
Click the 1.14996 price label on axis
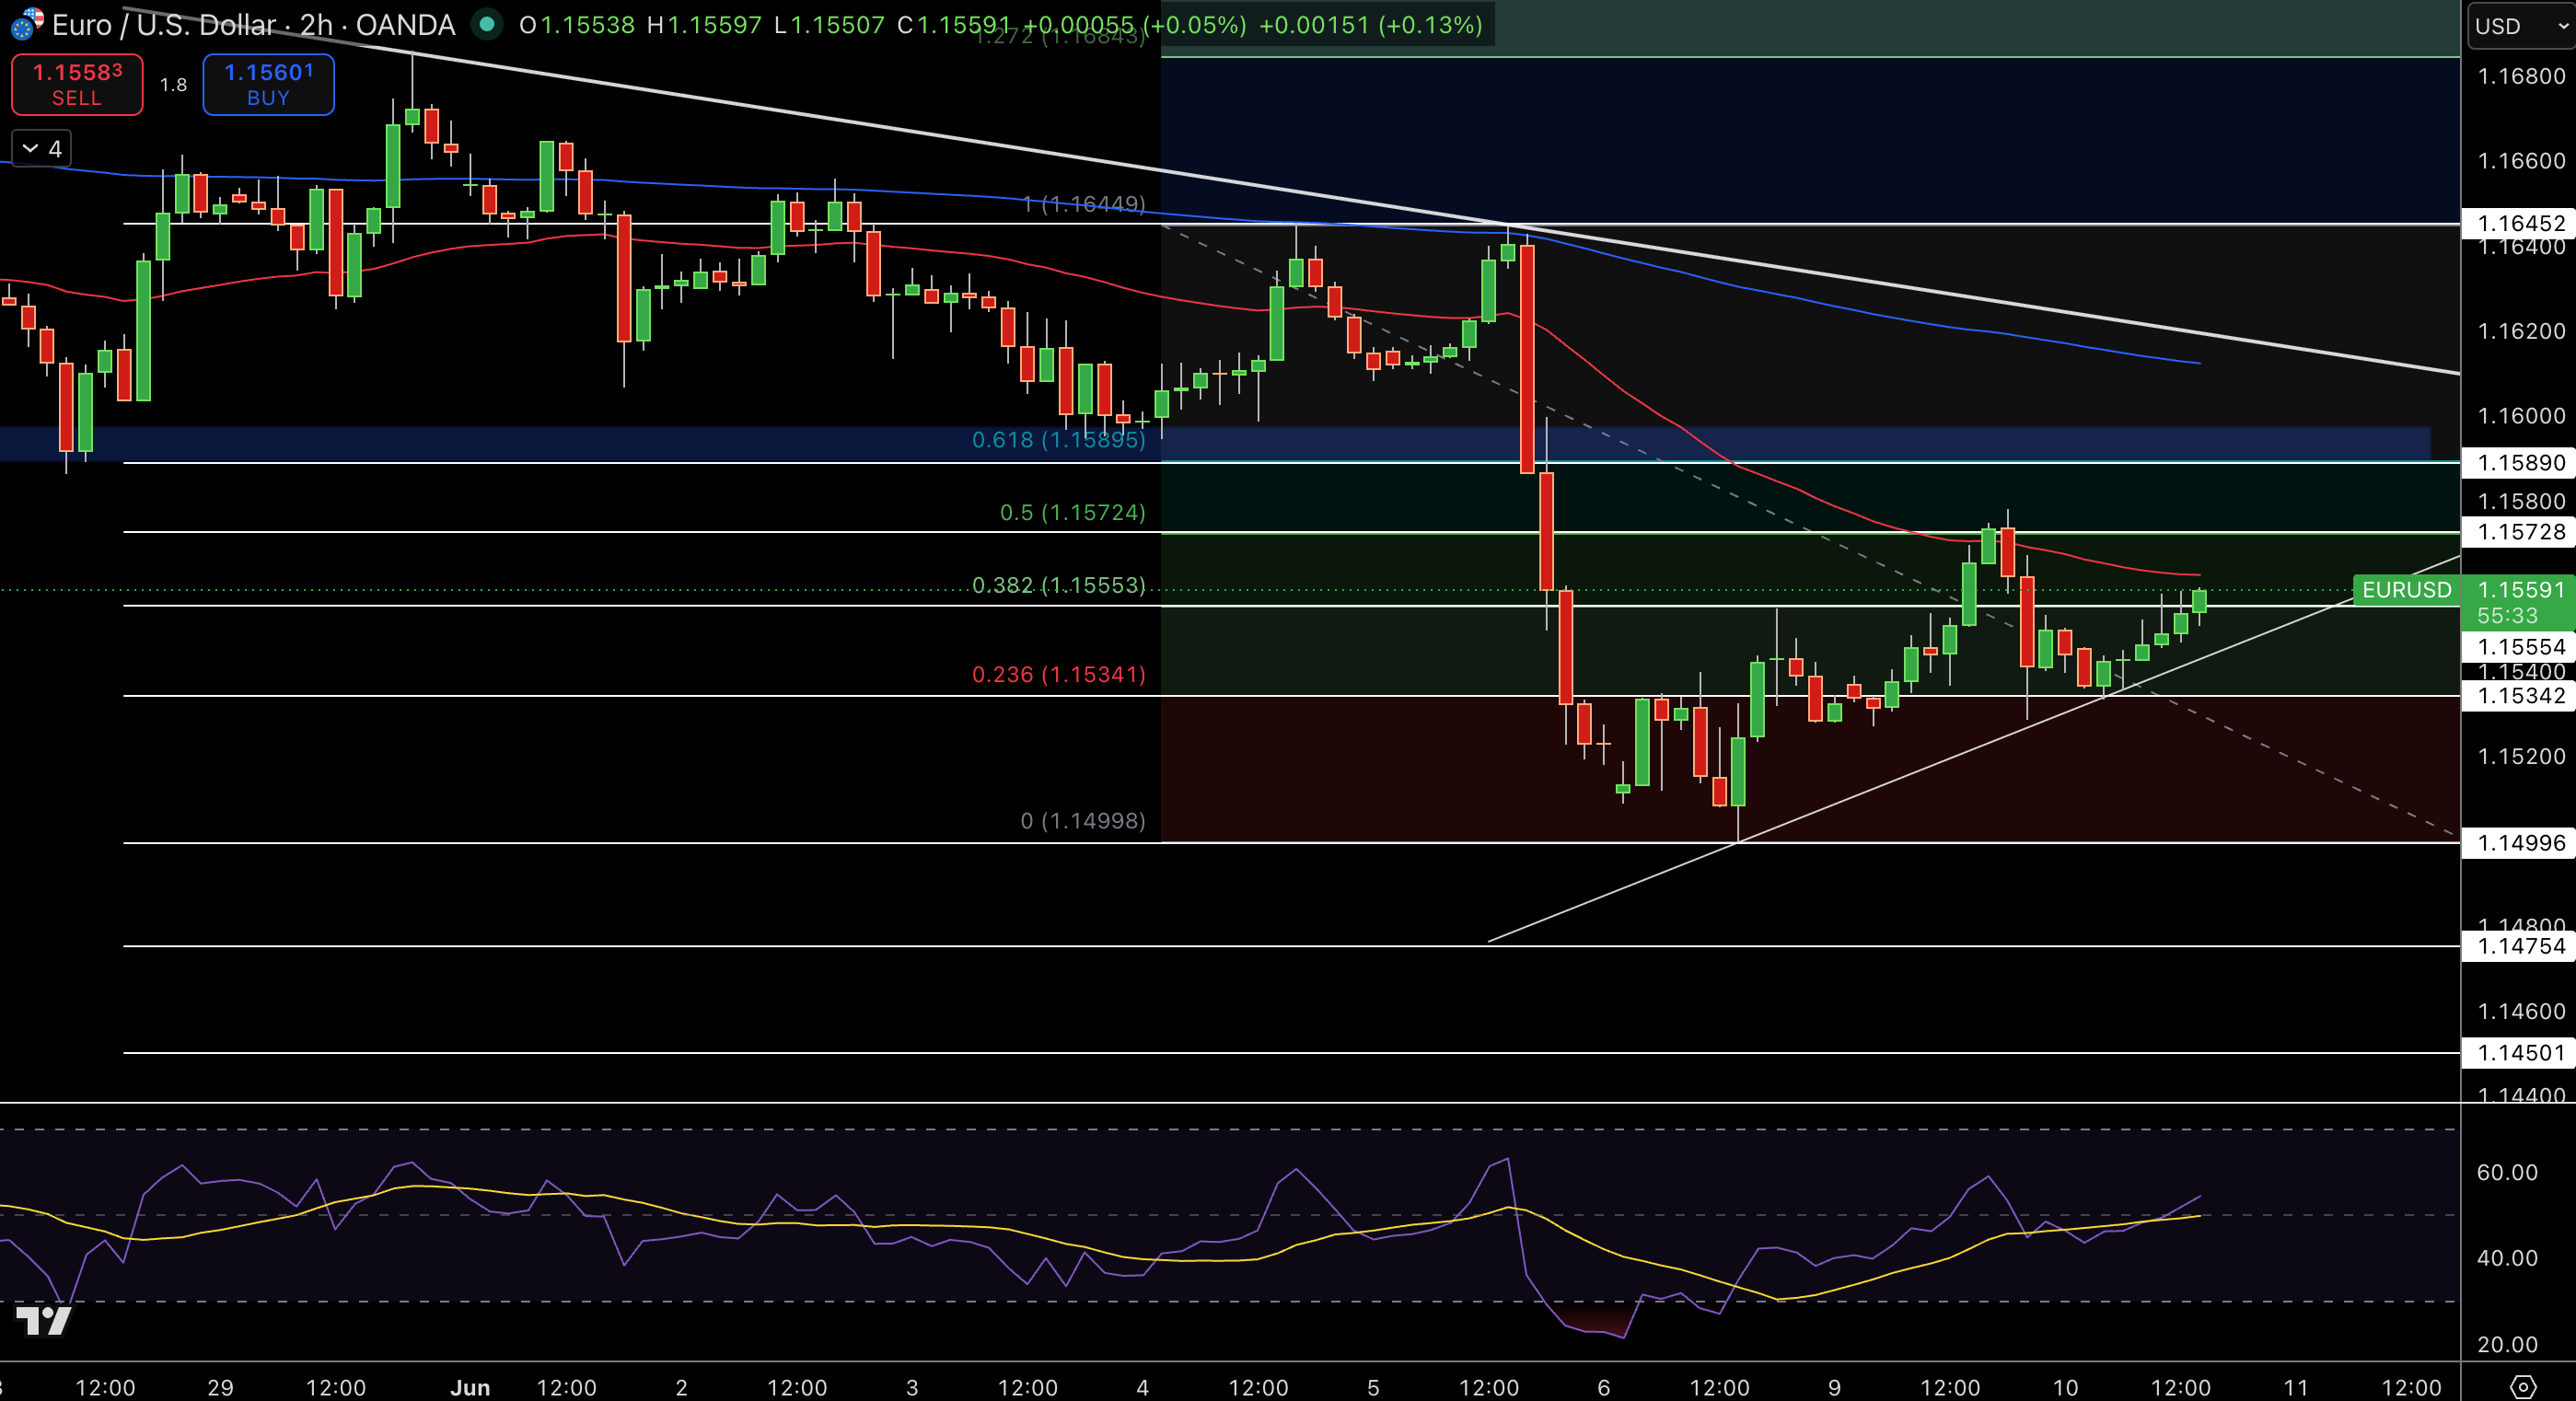click(2520, 843)
